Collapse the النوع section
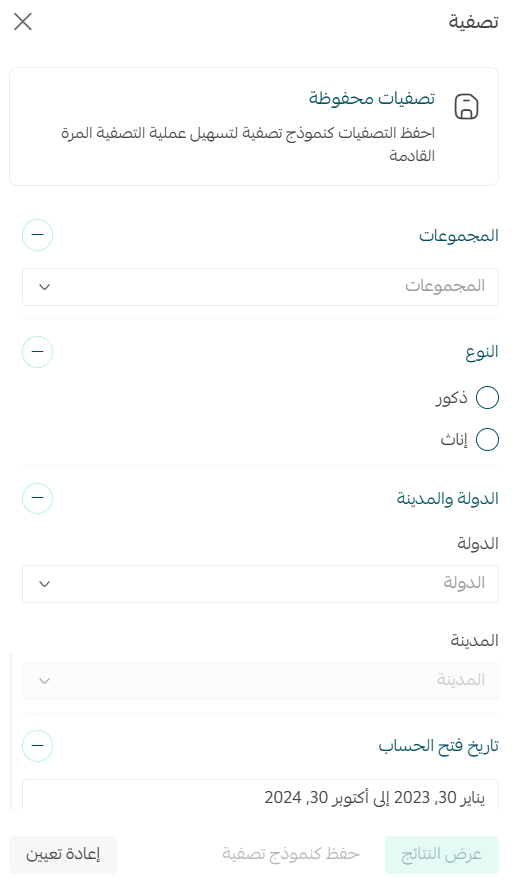The image size is (513, 879). pos(38,351)
